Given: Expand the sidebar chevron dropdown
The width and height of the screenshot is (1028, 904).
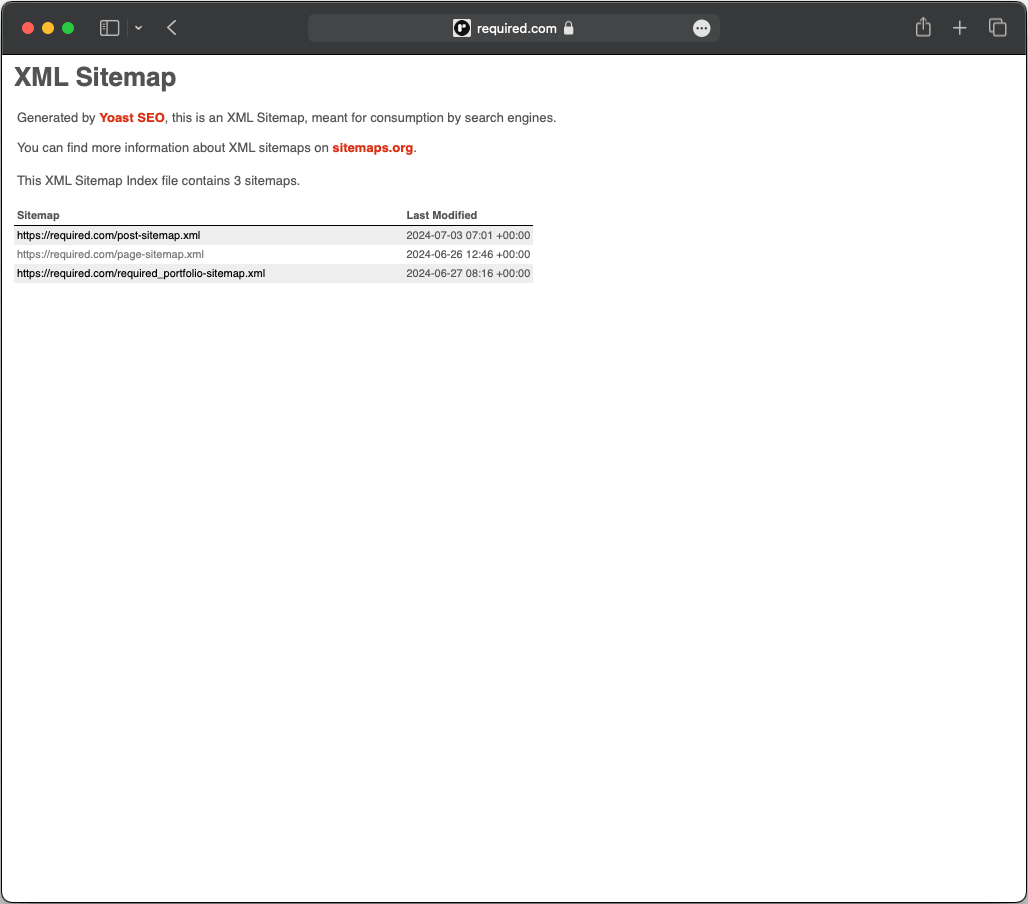Looking at the screenshot, I should click(x=138, y=28).
